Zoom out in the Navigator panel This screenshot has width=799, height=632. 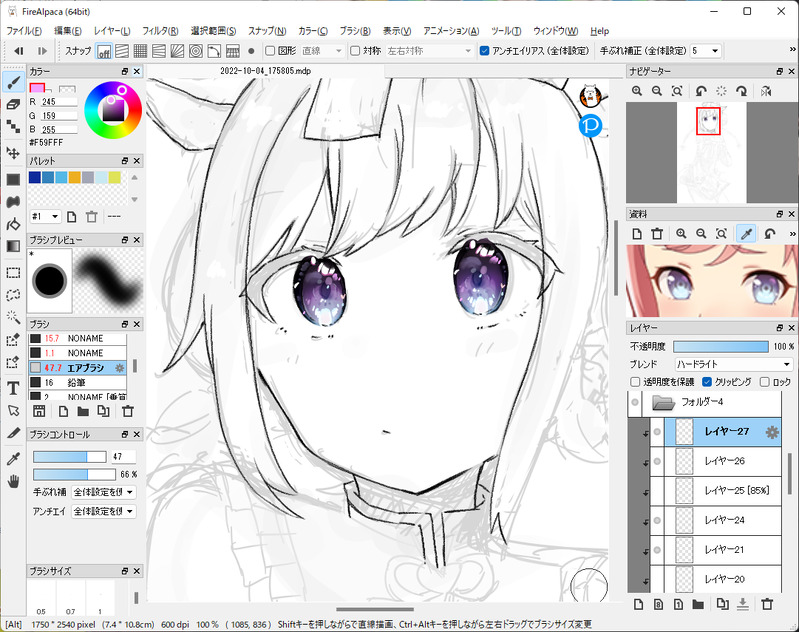click(x=657, y=91)
